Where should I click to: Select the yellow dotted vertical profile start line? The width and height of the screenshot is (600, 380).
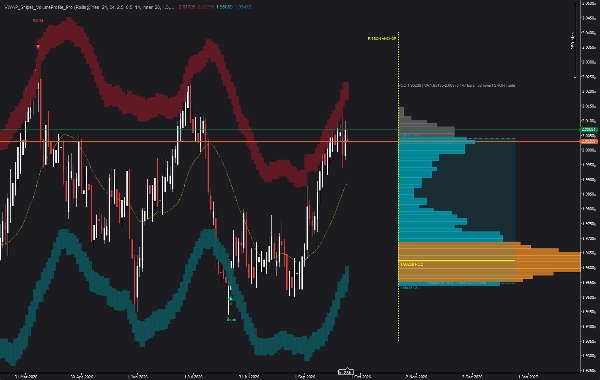click(398, 187)
